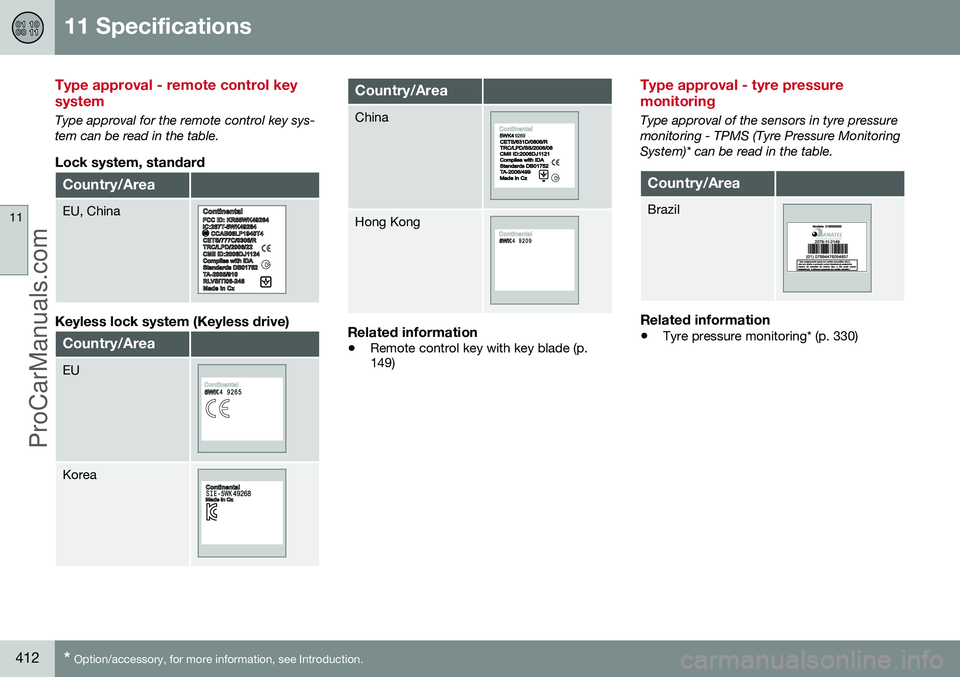Select the "Brazil" table cell

point(707,249)
